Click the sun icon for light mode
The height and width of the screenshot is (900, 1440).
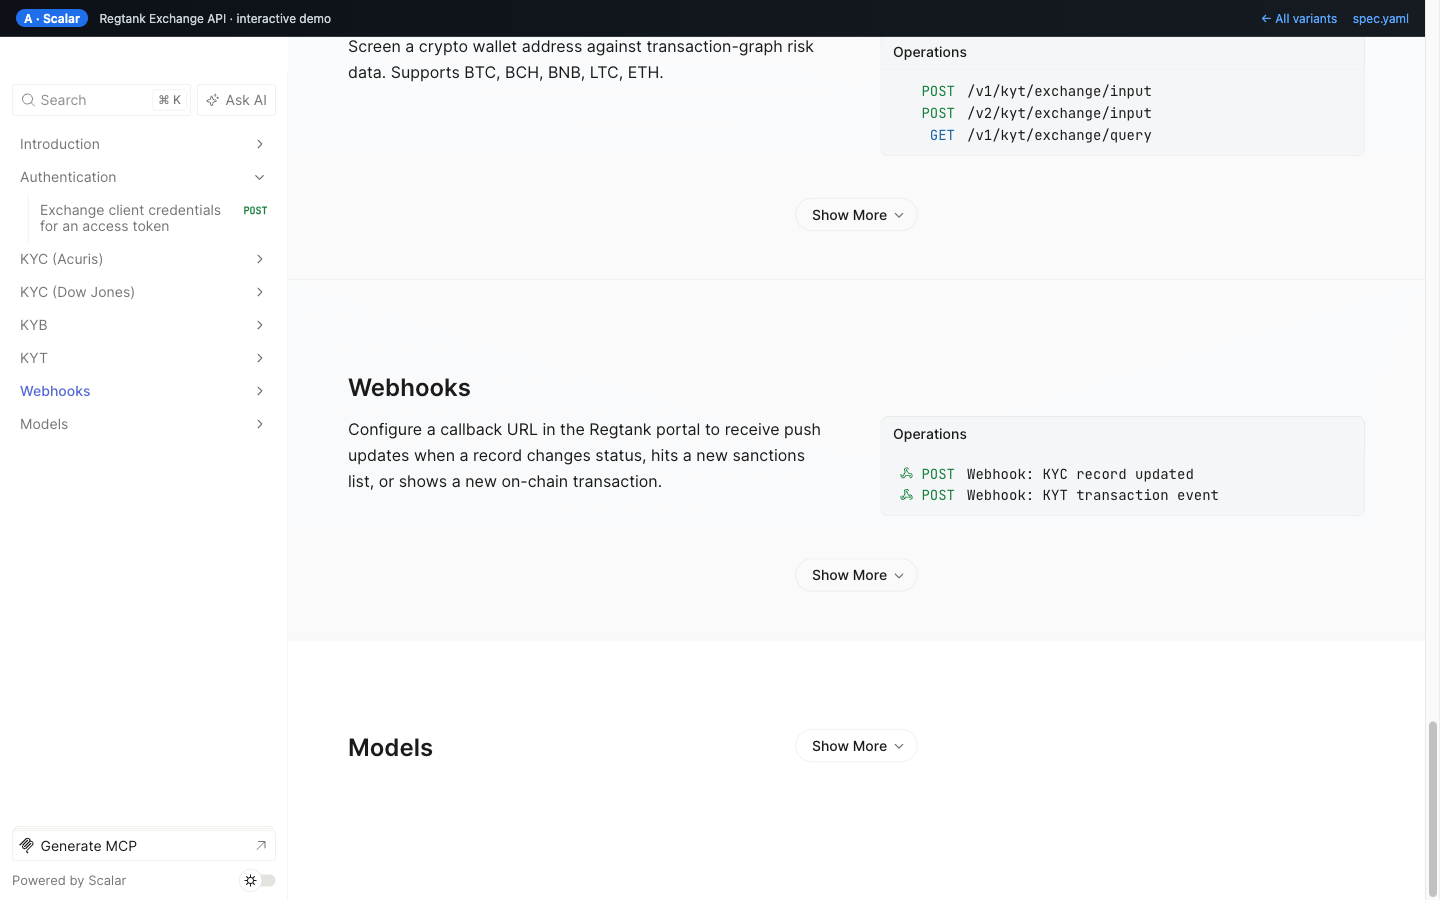coord(250,881)
